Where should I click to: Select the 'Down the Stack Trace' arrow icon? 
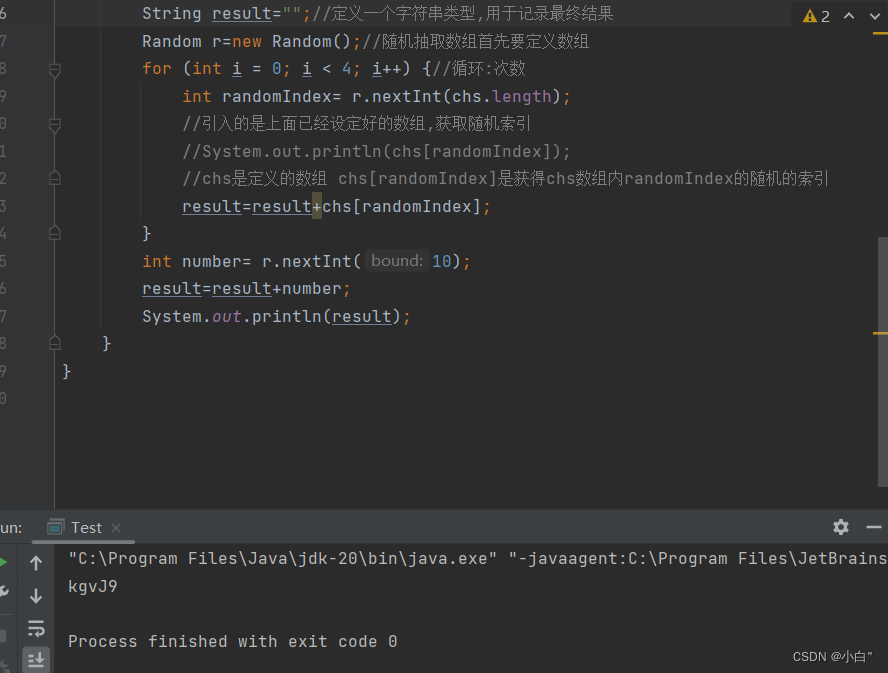click(x=36, y=592)
